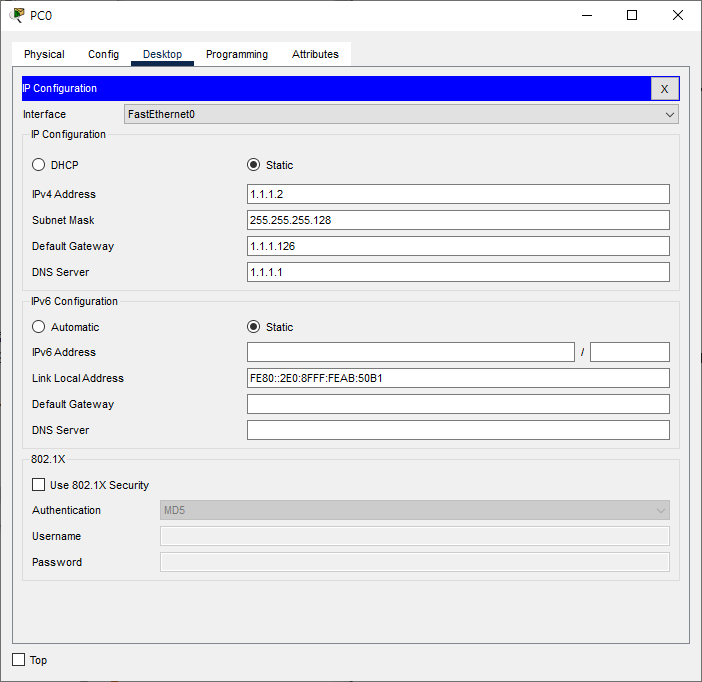Click the 802.1X Username field
Image resolution: width=702 pixels, height=682 pixels.
tap(415, 536)
